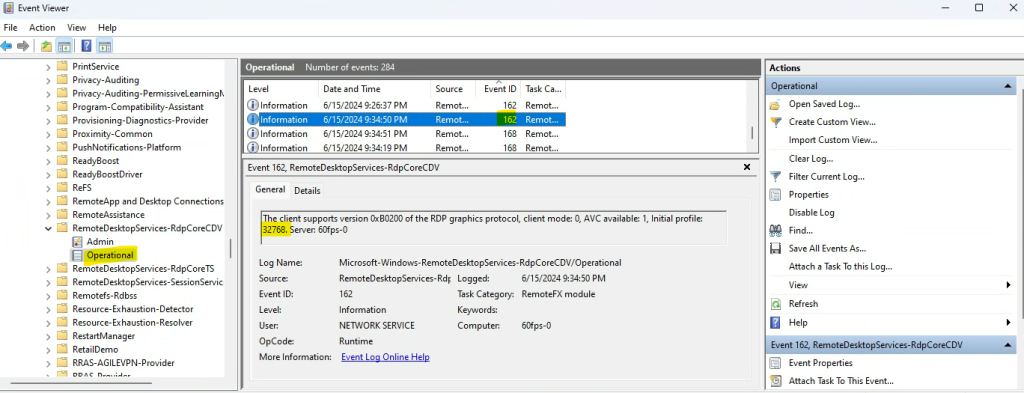
Task: Open Event Log Online Help link
Action: 385,357
